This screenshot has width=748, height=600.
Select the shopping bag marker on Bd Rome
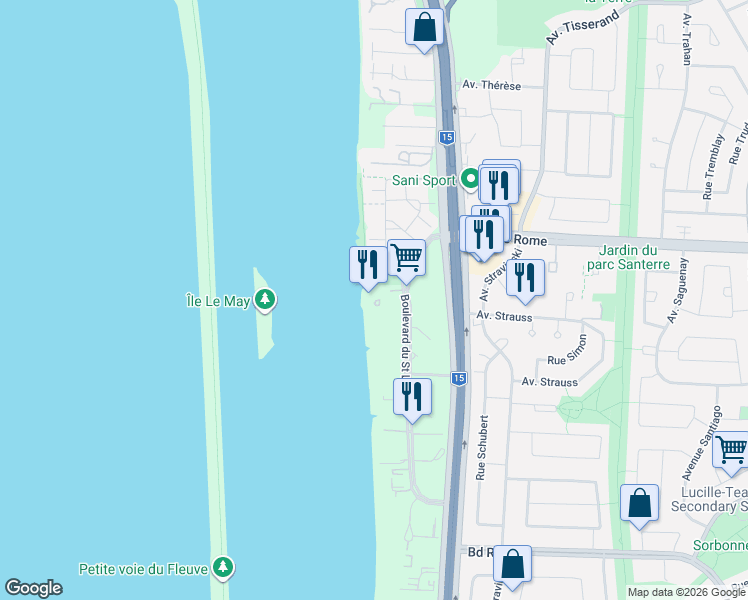(512, 567)
